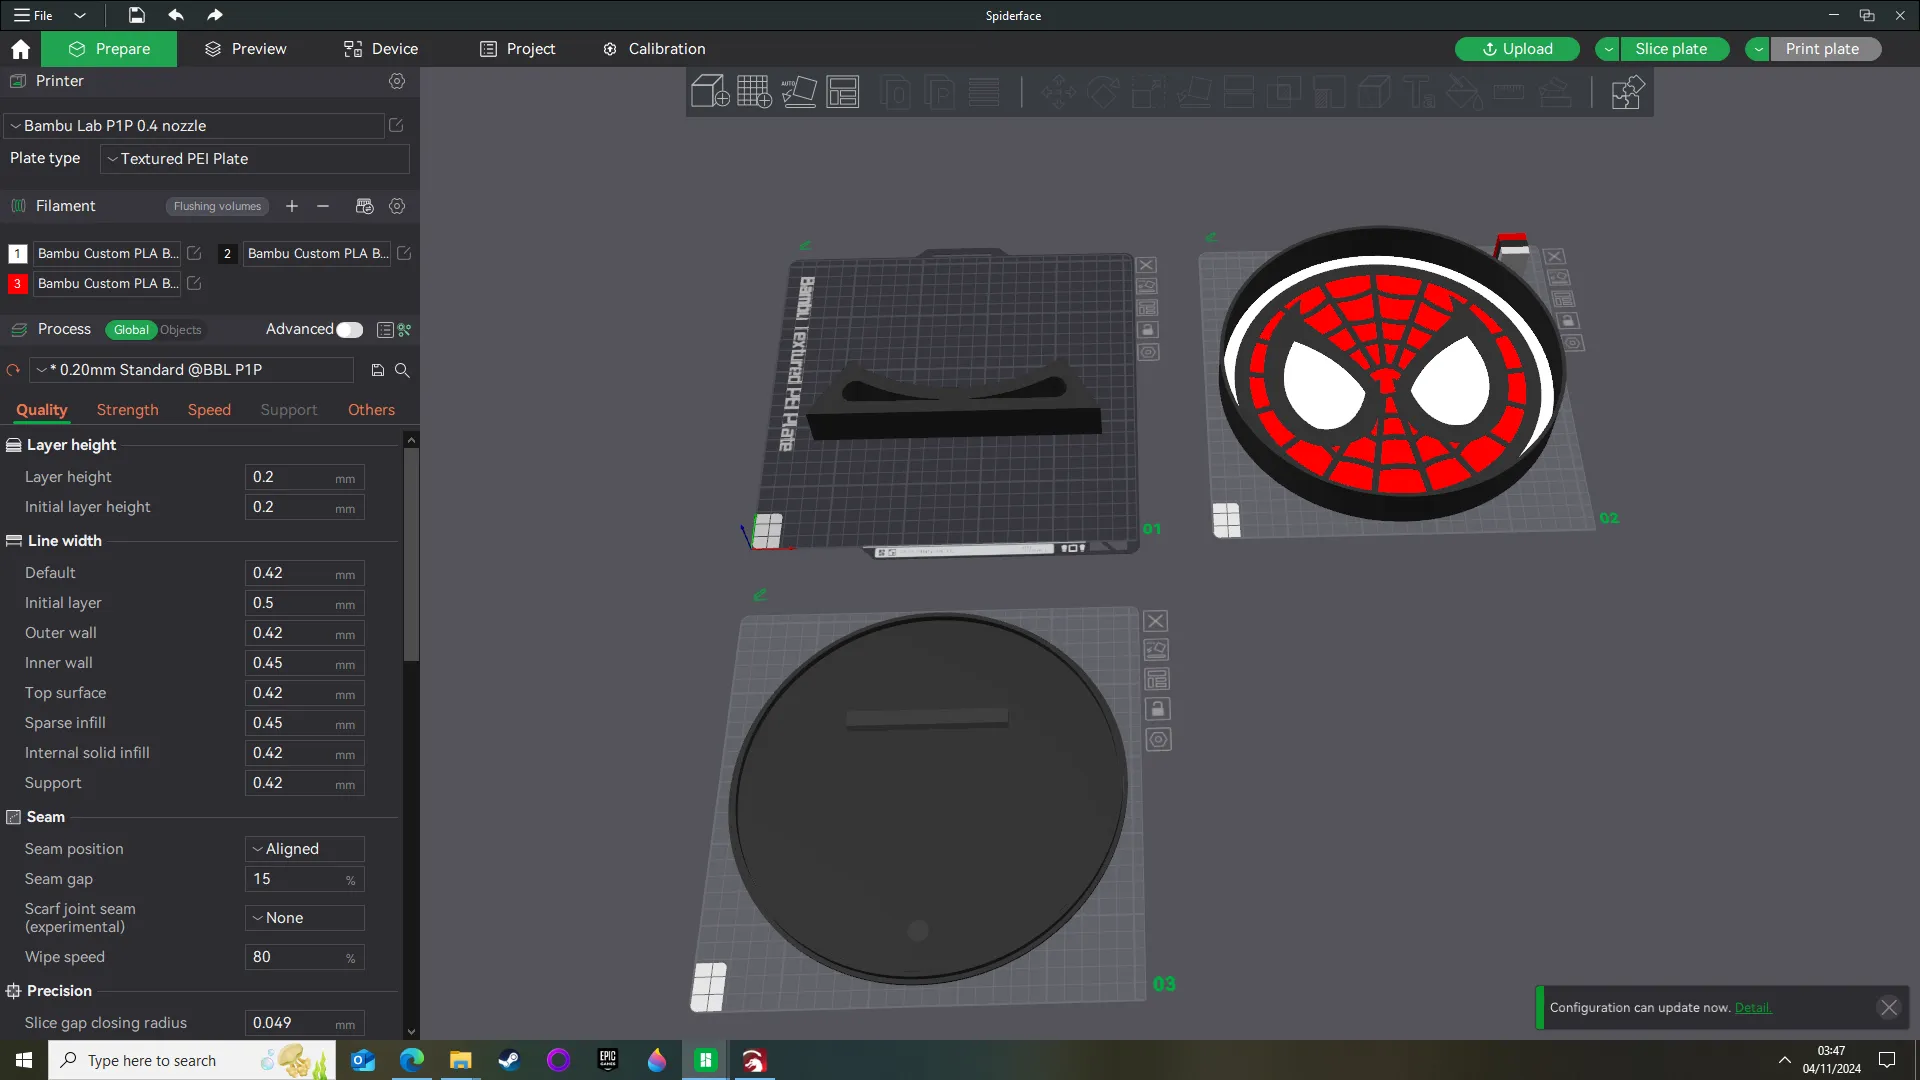Viewport: 1920px width, 1080px height.
Task: Toggle the lock on plate 03
Action: click(1158, 709)
